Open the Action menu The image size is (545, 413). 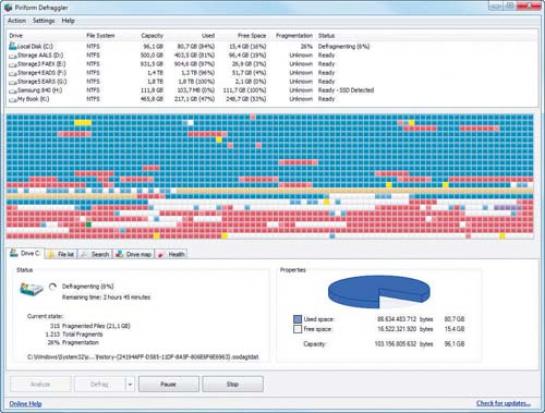17,21
